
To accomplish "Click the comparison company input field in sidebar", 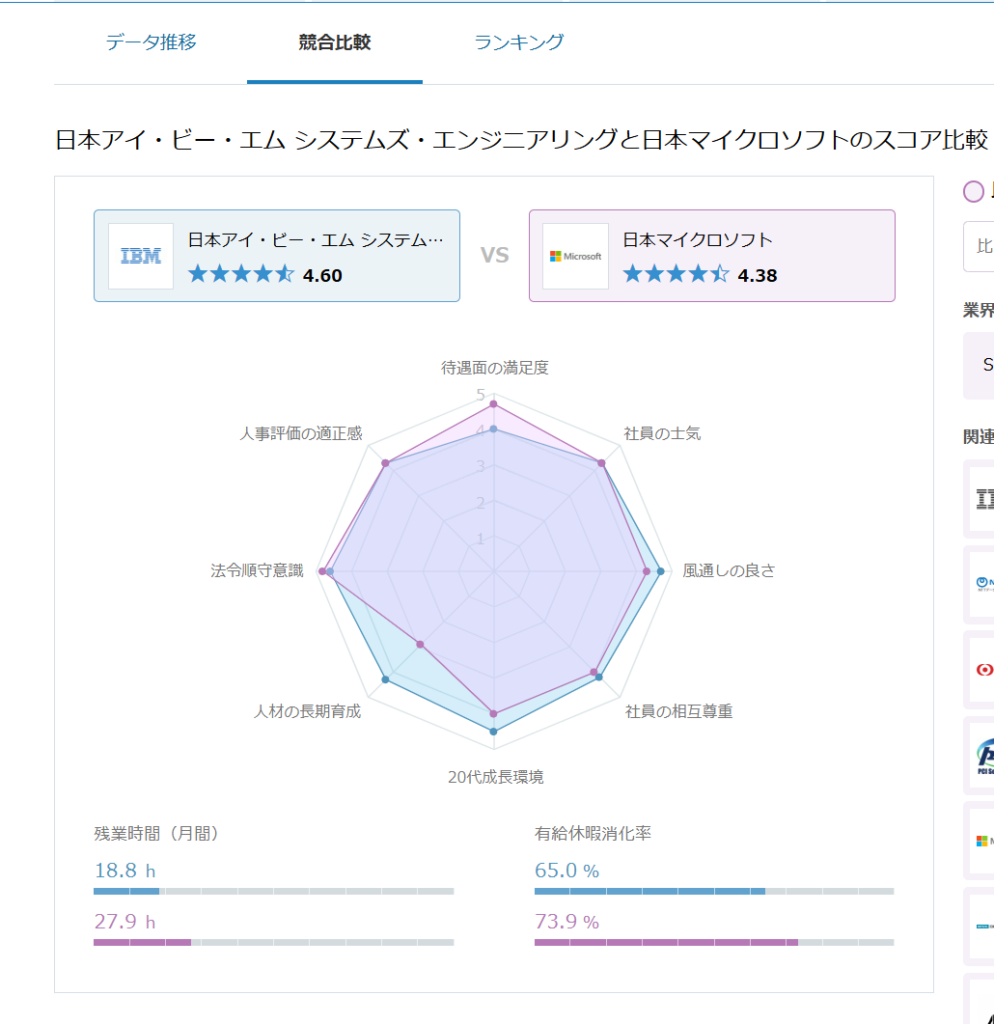I will click(978, 246).
